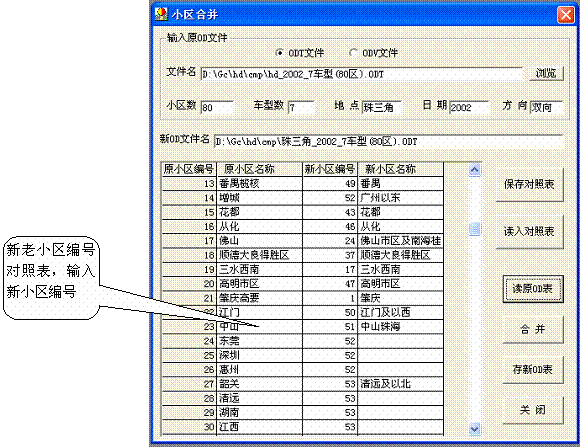580x447 pixels.
Task: Click the 原小区名称 column header
Action: (x=260, y=169)
